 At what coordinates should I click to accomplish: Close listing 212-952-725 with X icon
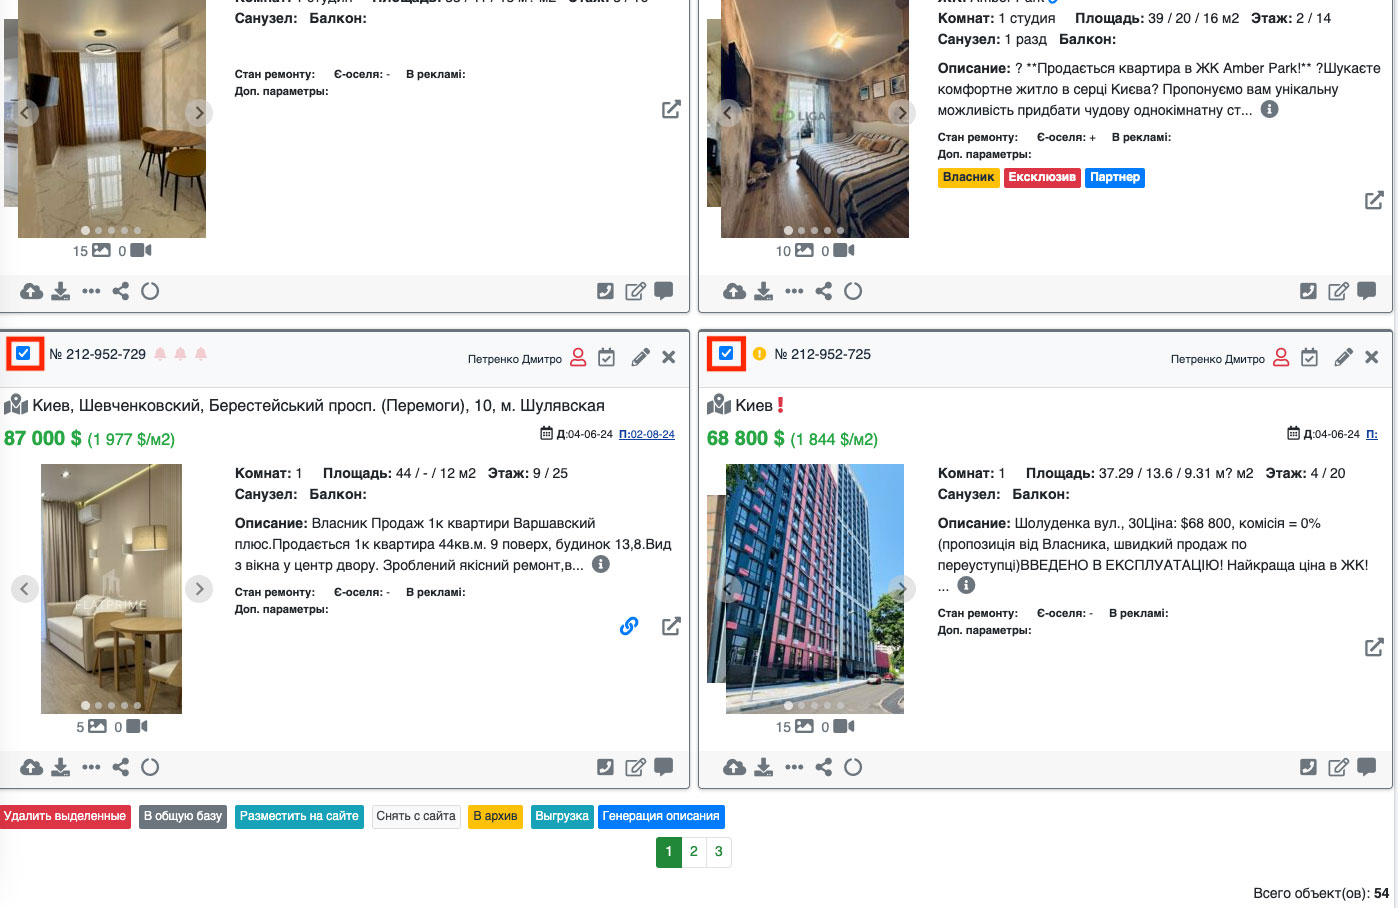[x=1371, y=357]
